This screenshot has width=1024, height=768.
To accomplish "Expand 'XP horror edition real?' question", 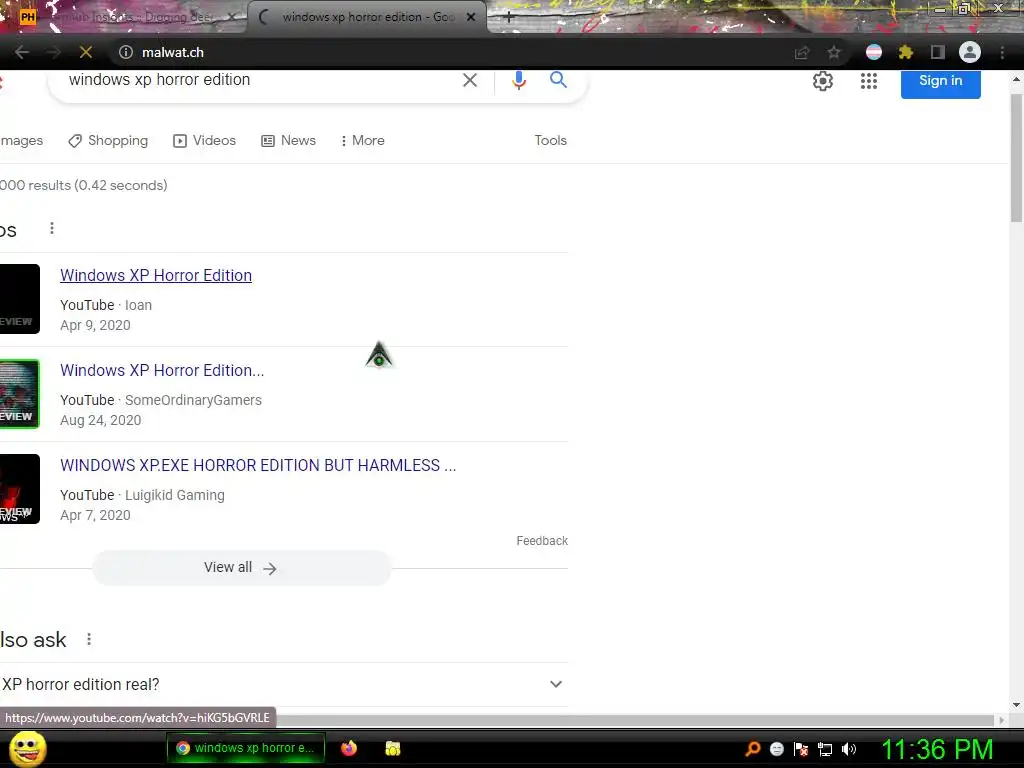I will point(284,684).
